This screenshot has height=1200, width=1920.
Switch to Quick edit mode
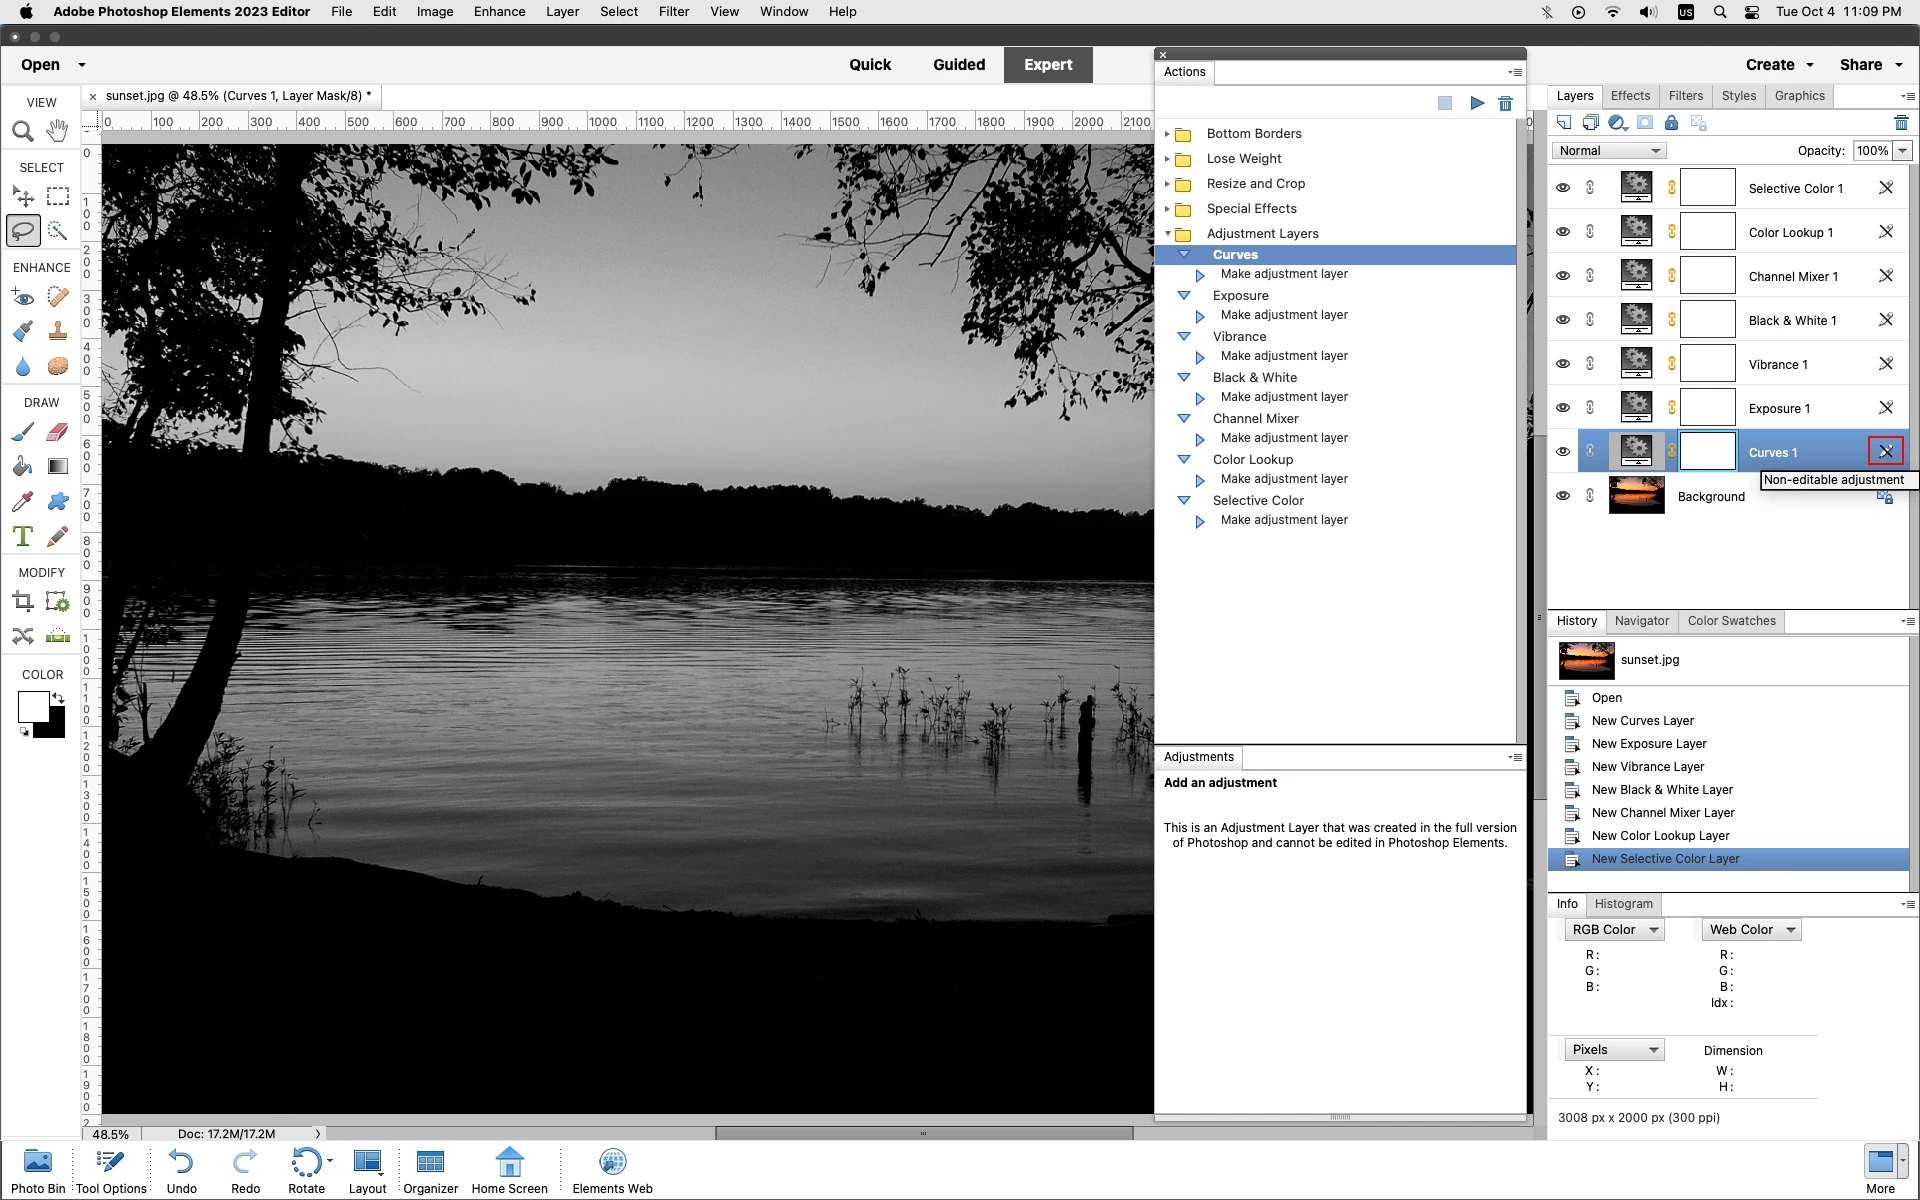869,65
